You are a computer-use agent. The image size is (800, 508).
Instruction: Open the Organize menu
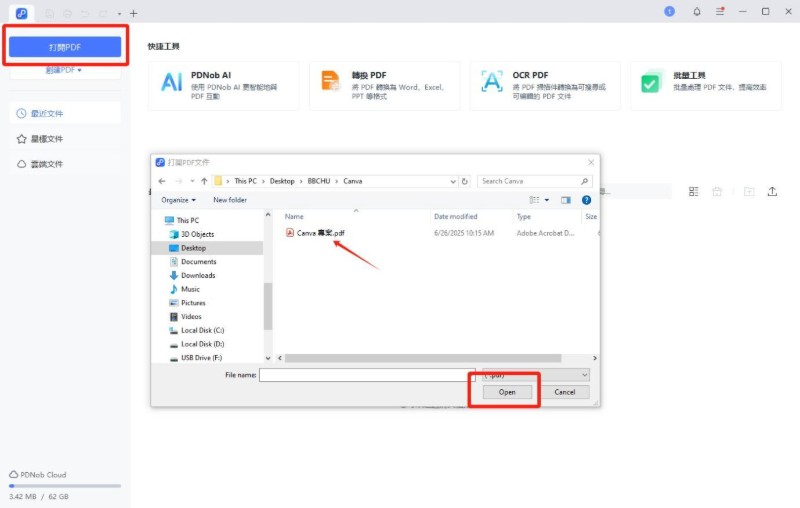click(x=179, y=200)
